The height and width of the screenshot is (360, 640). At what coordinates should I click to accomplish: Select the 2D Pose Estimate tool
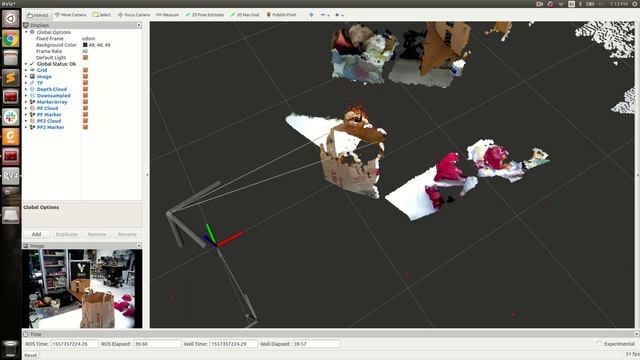(204, 15)
